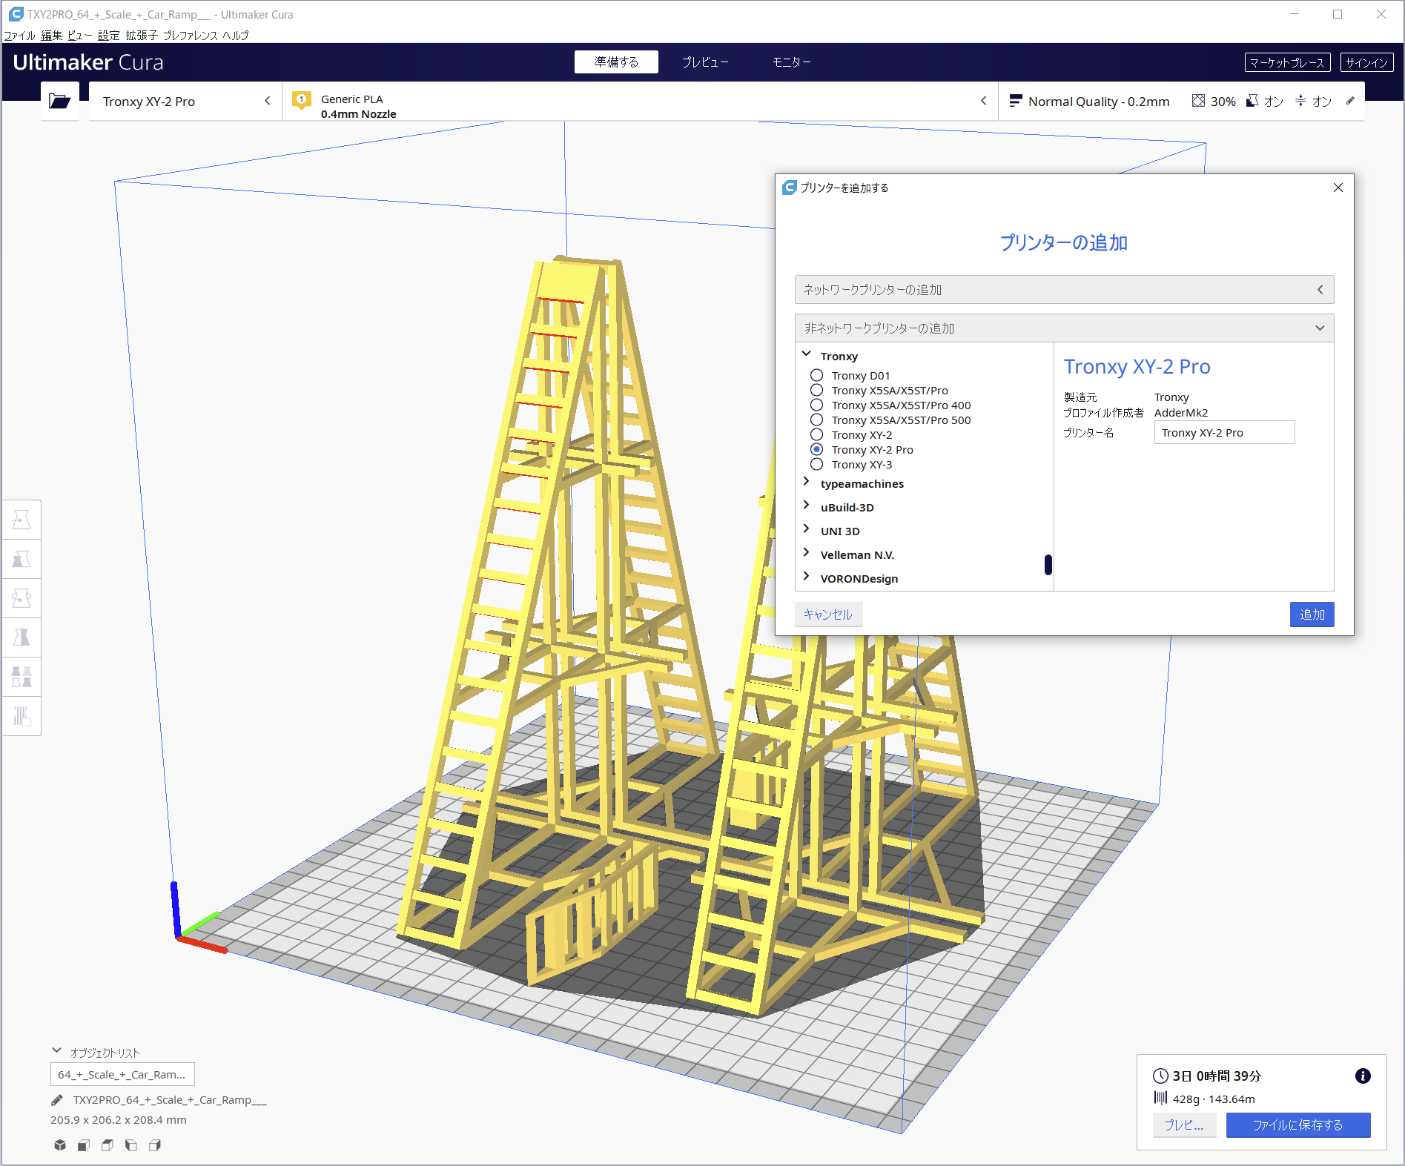Click the サインイン button
The image size is (1405, 1166).
[1366, 62]
